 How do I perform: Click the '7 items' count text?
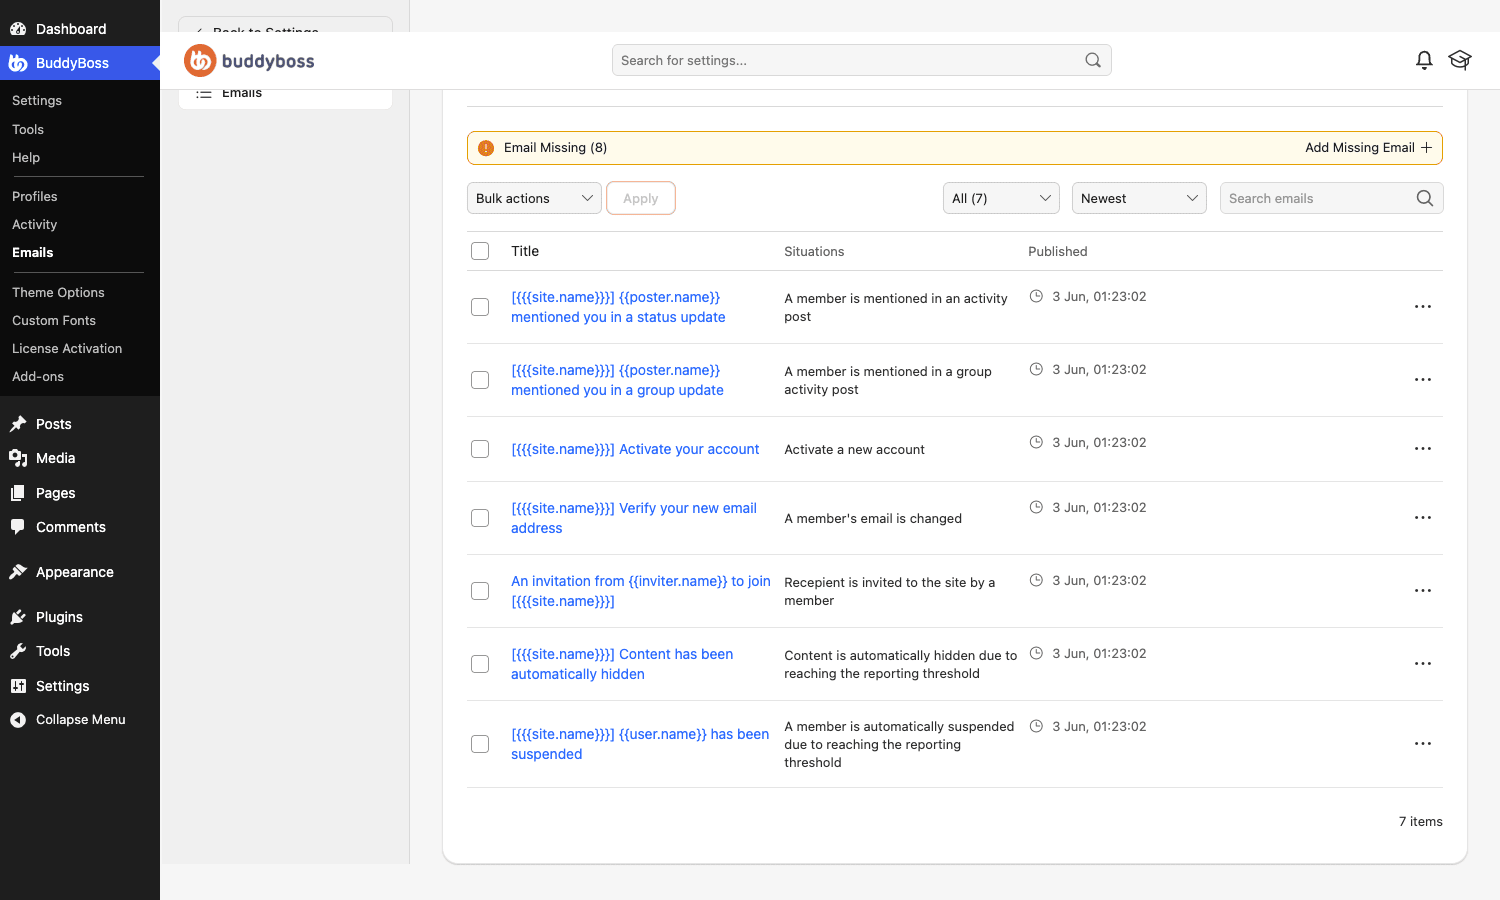coord(1420,822)
